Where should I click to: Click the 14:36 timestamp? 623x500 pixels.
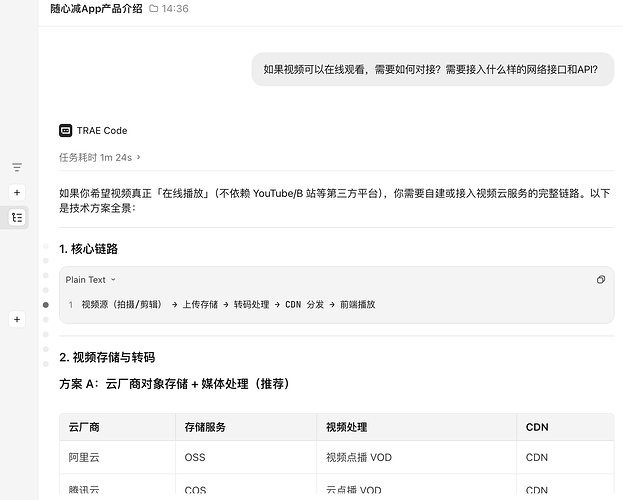point(175,8)
